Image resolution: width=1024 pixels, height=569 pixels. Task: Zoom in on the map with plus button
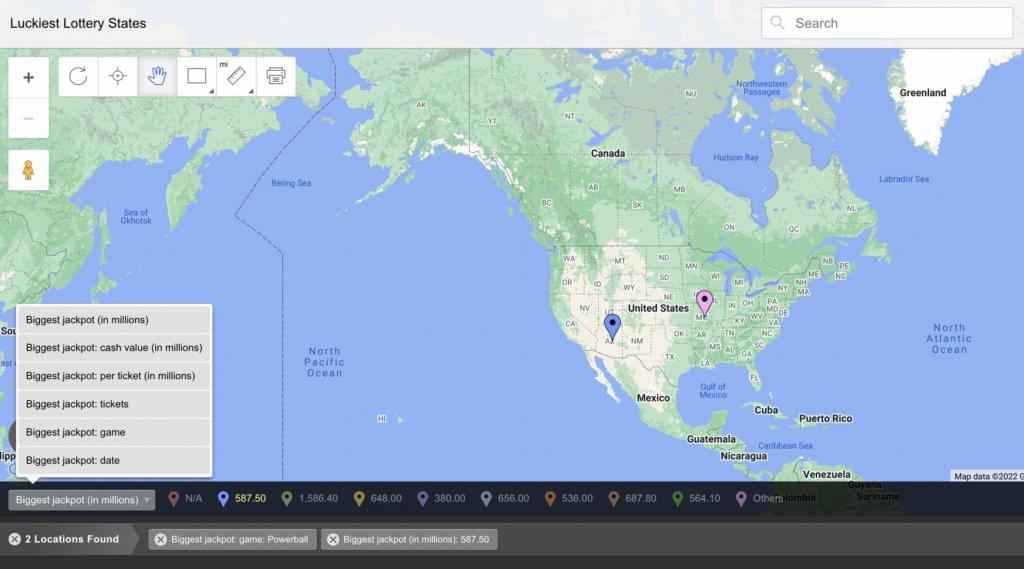pos(28,78)
